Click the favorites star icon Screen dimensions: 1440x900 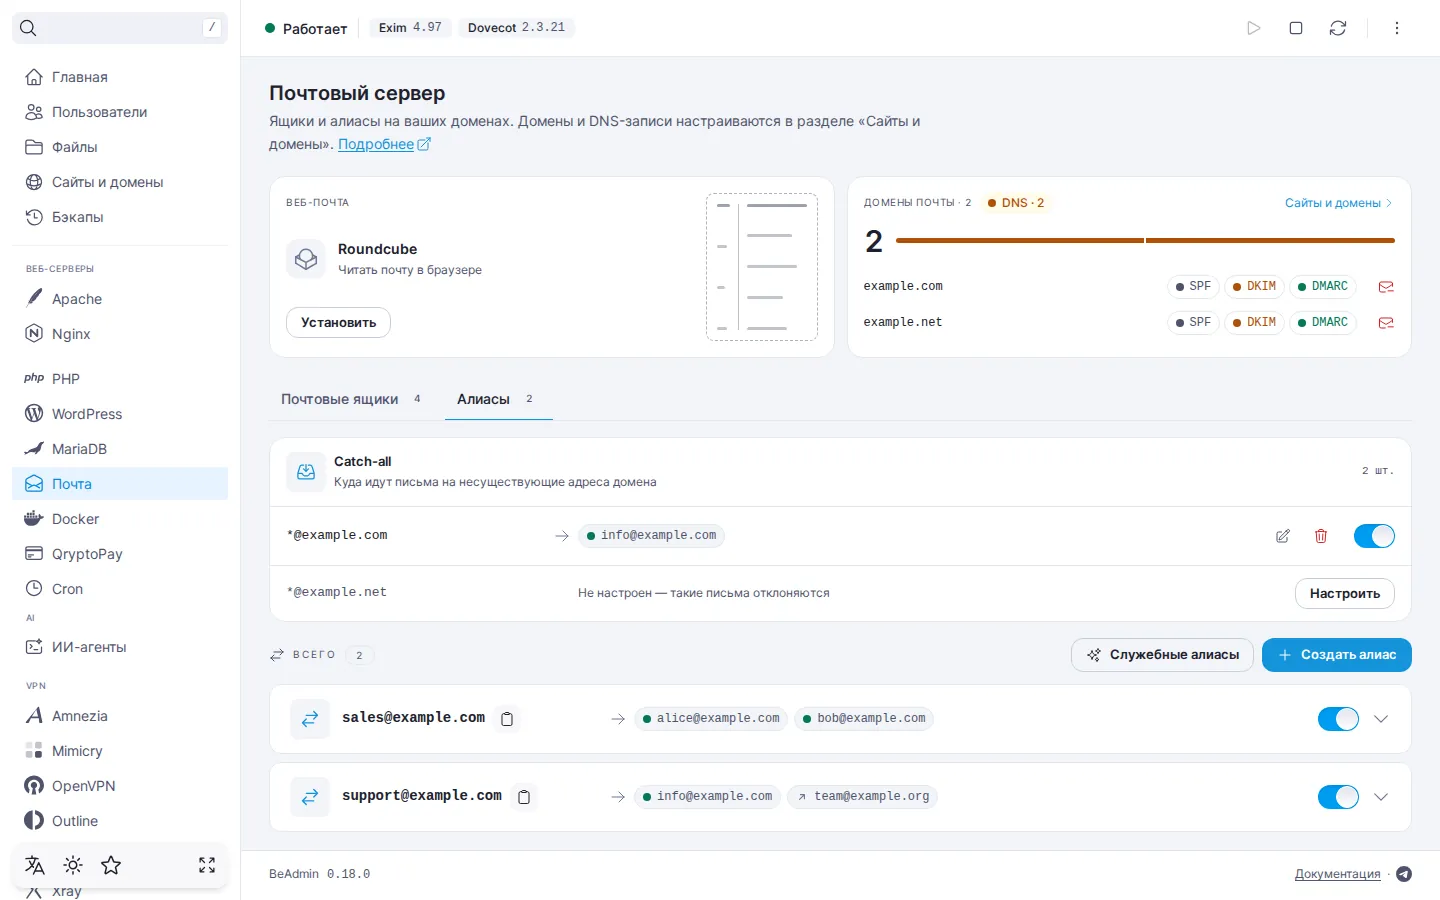pos(111,865)
